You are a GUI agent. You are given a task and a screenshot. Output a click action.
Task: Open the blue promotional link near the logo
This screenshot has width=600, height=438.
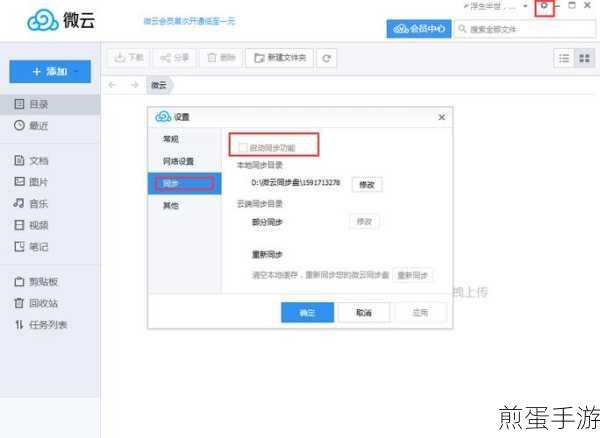[x=190, y=21]
